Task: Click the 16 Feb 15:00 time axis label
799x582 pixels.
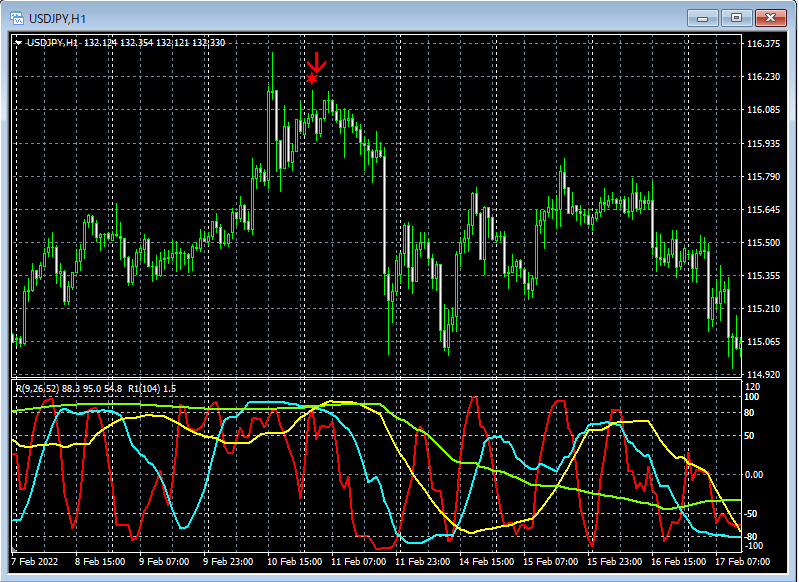Action: [x=678, y=562]
